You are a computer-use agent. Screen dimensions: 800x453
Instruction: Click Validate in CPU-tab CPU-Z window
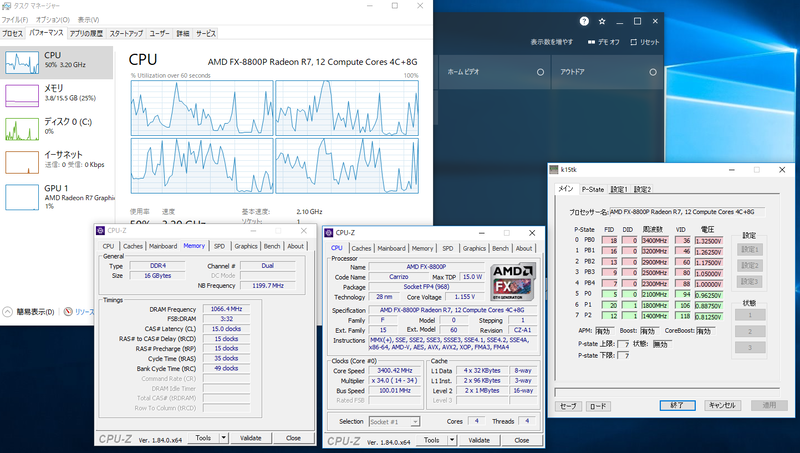479,440
